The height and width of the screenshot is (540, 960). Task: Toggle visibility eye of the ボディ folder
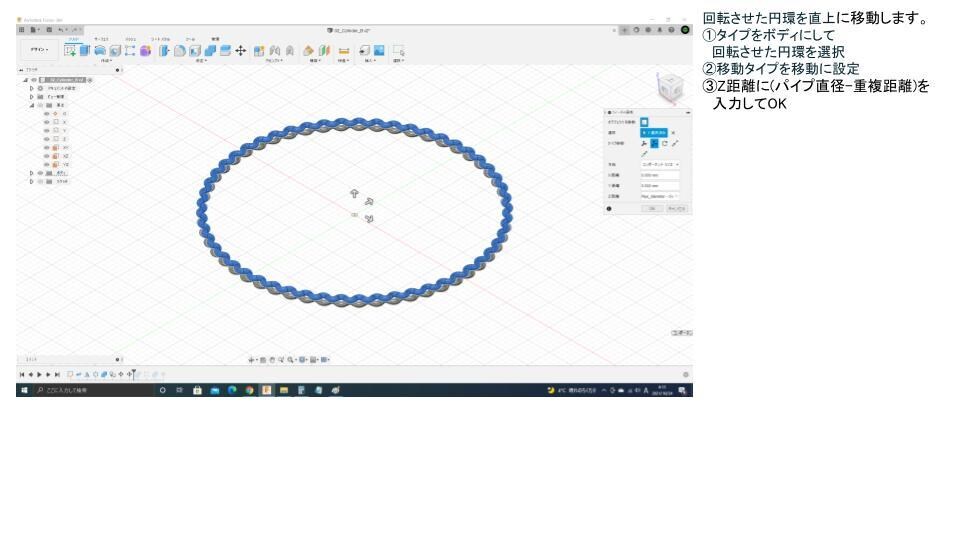click(40, 173)
